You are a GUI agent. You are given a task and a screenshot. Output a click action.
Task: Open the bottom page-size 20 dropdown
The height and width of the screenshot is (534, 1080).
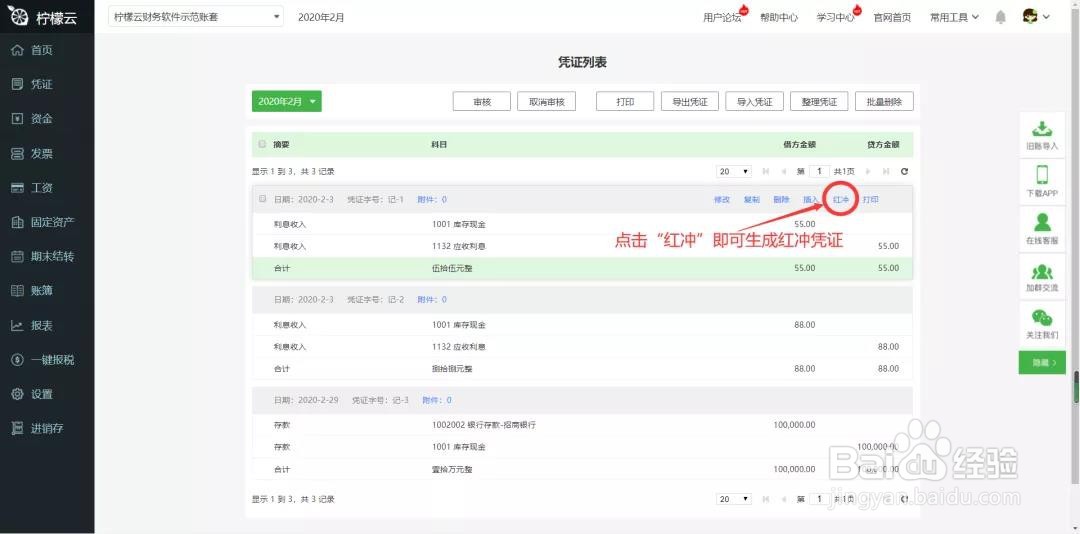[x=734, y=499]
